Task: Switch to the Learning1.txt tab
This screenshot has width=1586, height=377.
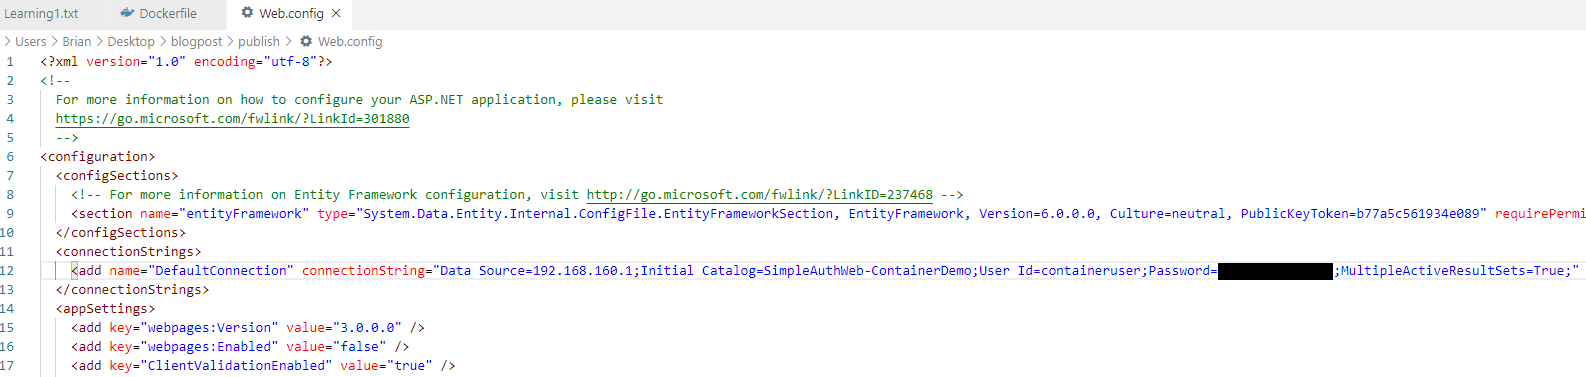Action: [x=41, y=14]
